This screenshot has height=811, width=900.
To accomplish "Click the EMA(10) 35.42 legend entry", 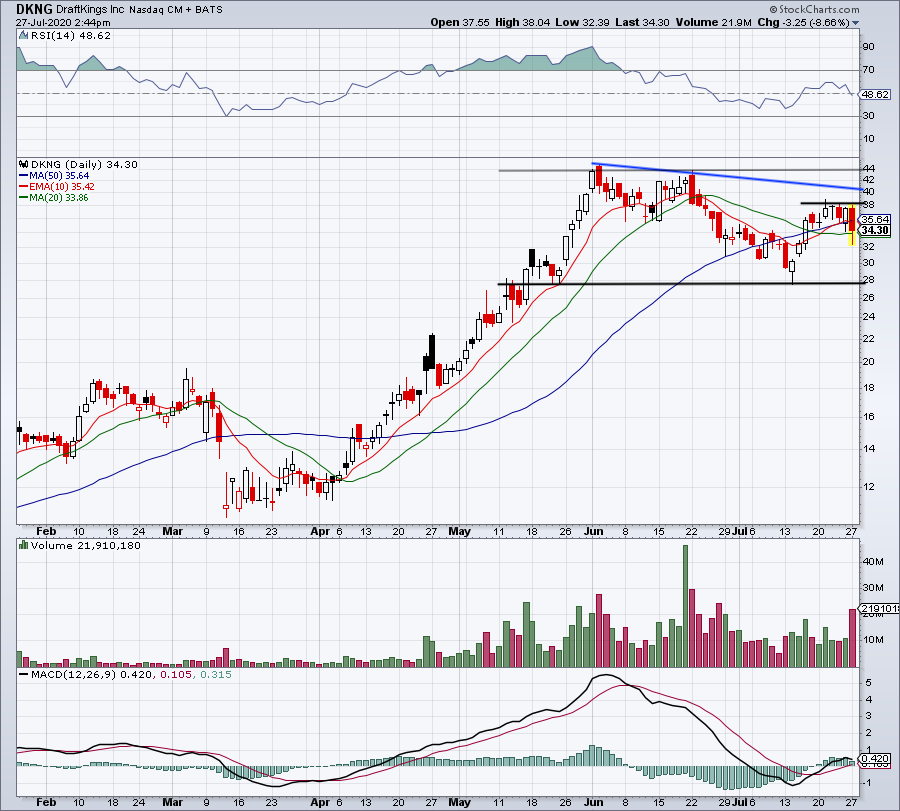I will coord(62,187).
